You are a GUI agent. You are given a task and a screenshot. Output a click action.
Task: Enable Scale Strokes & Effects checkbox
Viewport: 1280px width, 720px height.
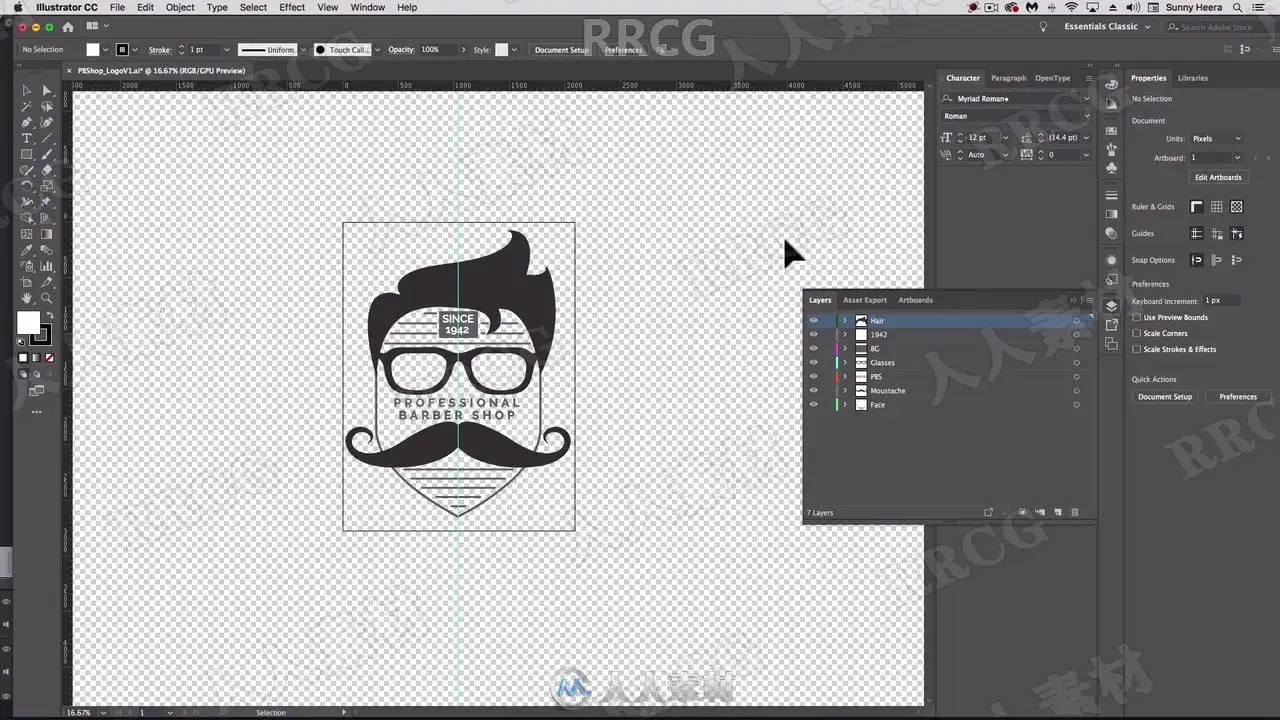click(x=1136, y=349)
